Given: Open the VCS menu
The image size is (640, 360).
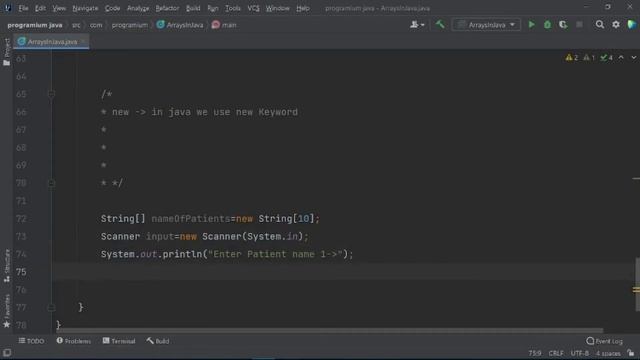Looking at the screenshot, I should (253, 8).
